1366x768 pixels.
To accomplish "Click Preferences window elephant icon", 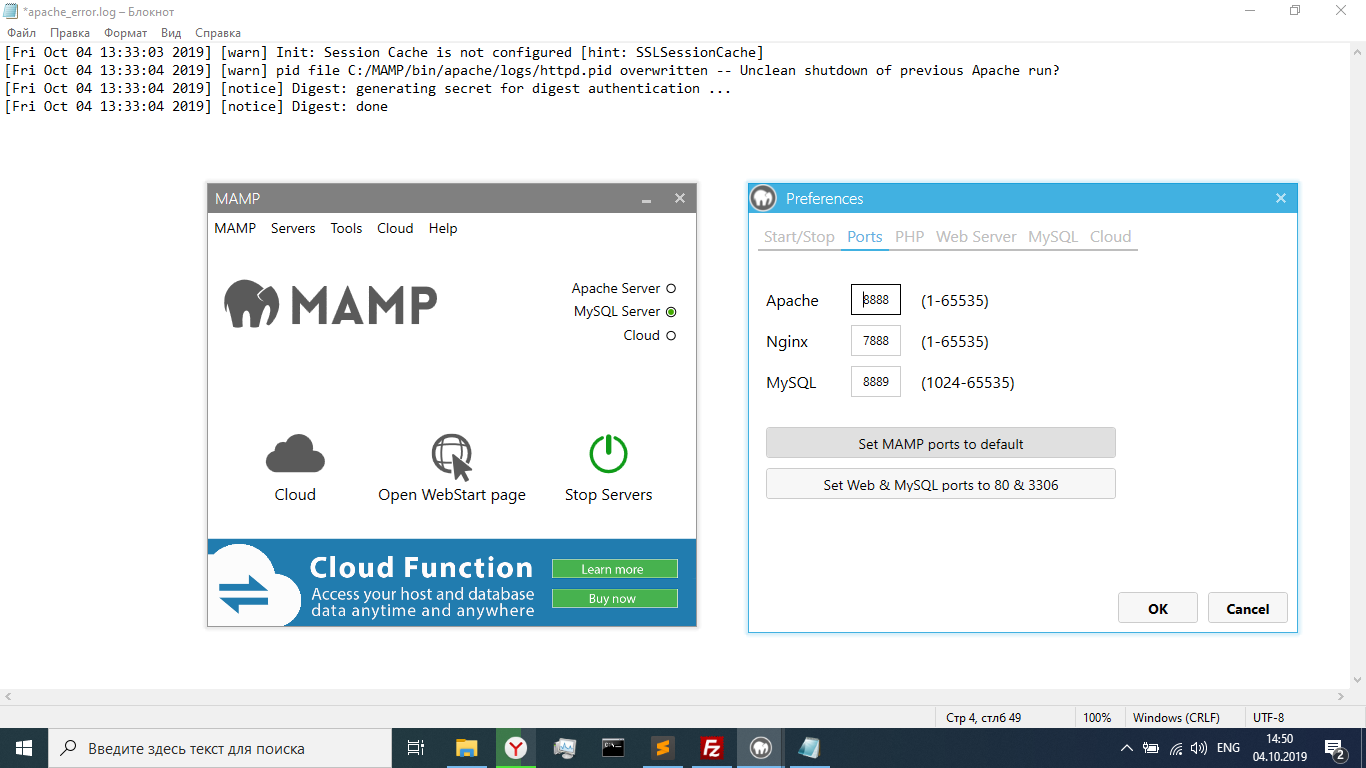I will 764,198.
